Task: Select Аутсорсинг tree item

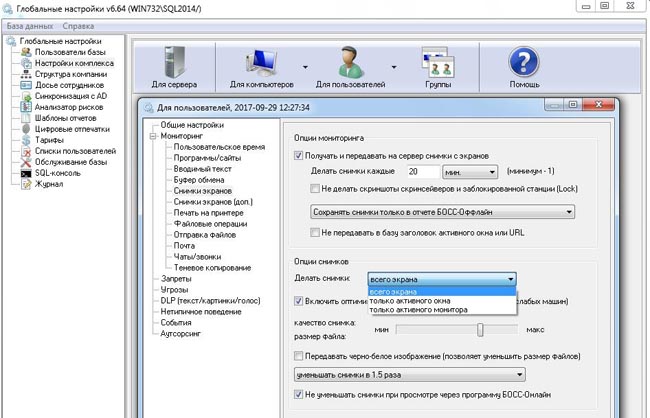Action: pyautogui.click(x=180, y=333)
